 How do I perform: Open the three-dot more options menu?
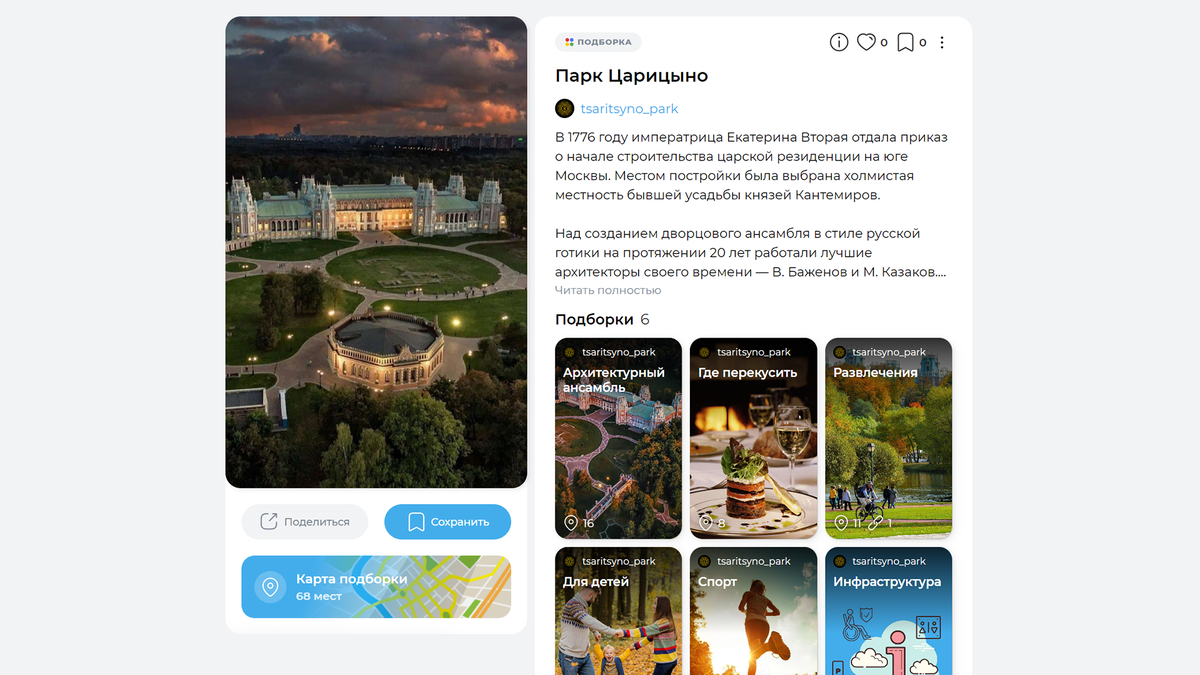coord(941,42)
